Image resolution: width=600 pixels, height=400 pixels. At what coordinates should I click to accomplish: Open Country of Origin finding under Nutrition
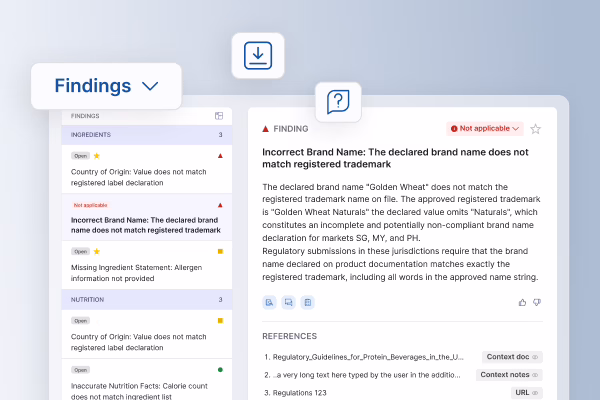(147, 334)
